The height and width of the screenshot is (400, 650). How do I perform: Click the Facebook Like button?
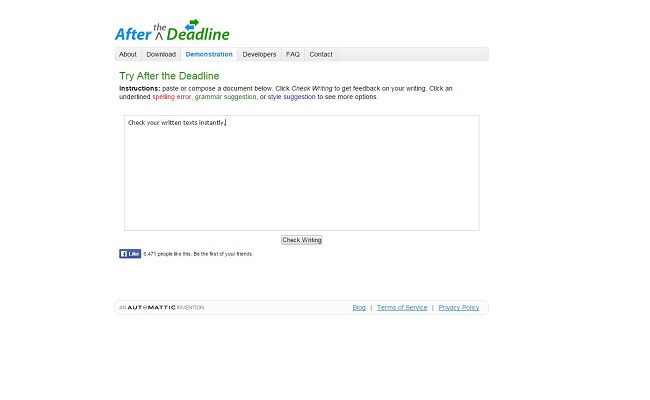click(130, 254)
